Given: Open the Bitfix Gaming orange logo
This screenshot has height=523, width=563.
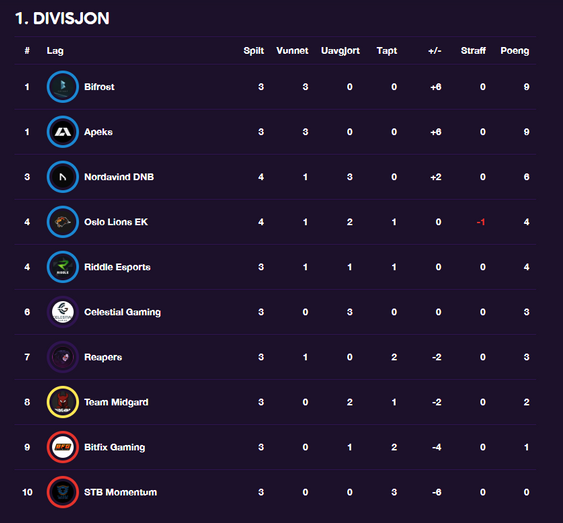Looking at the screenshot, I should tap(62, 447).
